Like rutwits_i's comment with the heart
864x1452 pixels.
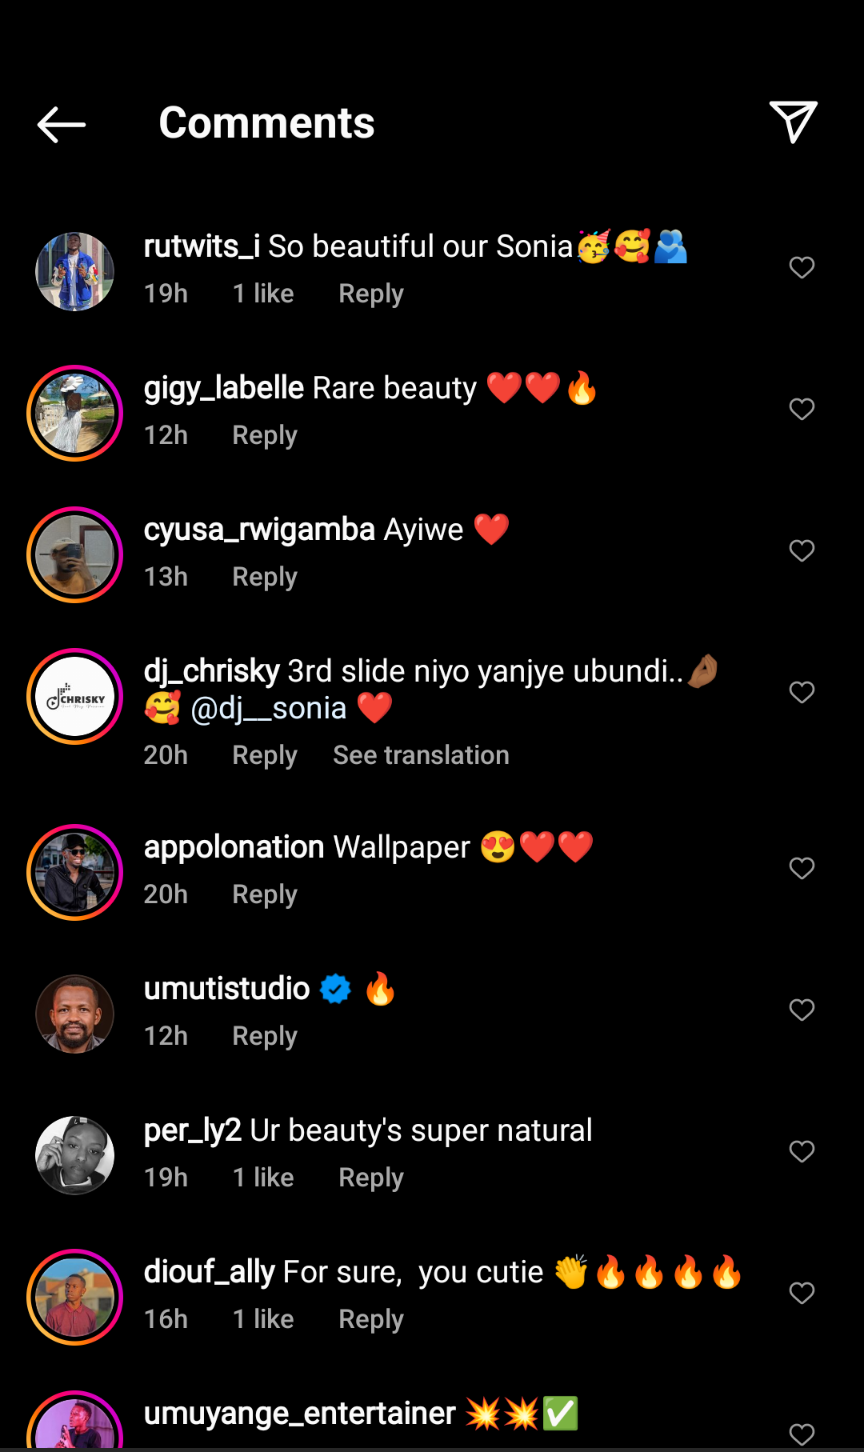click(x=802, y=268)
